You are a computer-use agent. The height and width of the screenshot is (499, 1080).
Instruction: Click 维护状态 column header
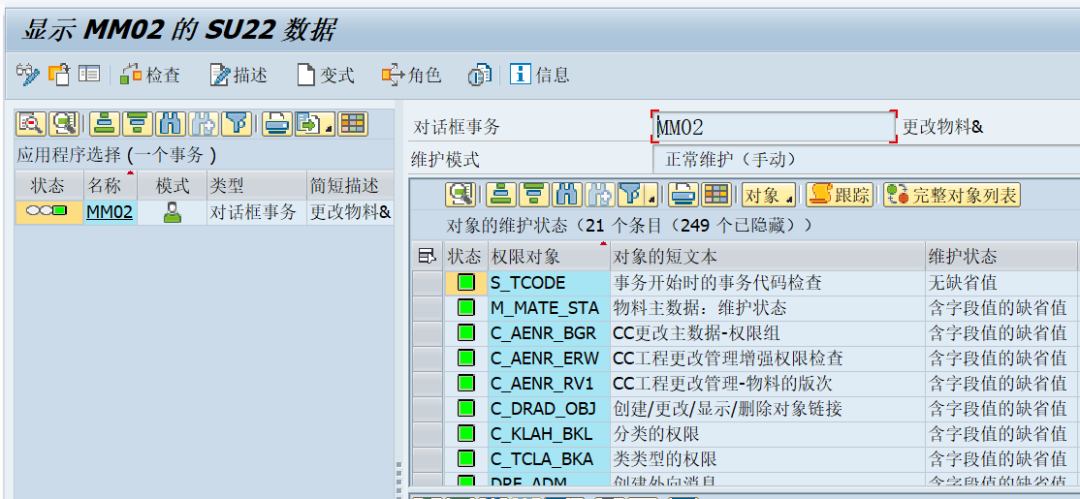click(x=1002, y=257)
